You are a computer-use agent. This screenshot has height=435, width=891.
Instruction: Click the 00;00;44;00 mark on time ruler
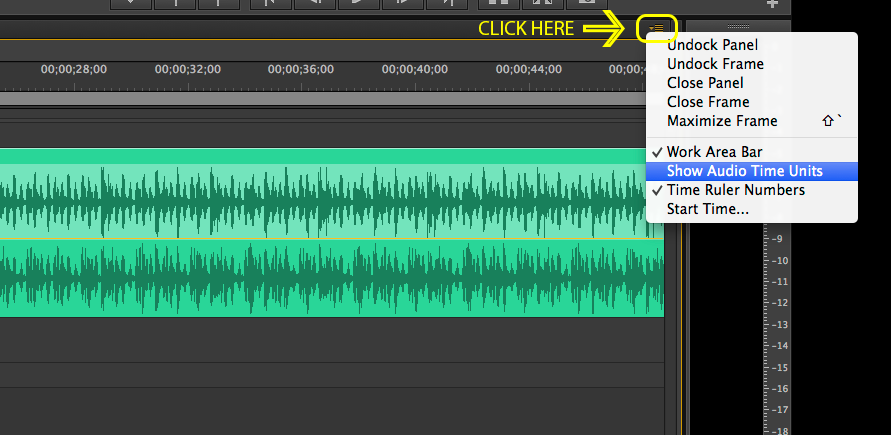[528, 69]
